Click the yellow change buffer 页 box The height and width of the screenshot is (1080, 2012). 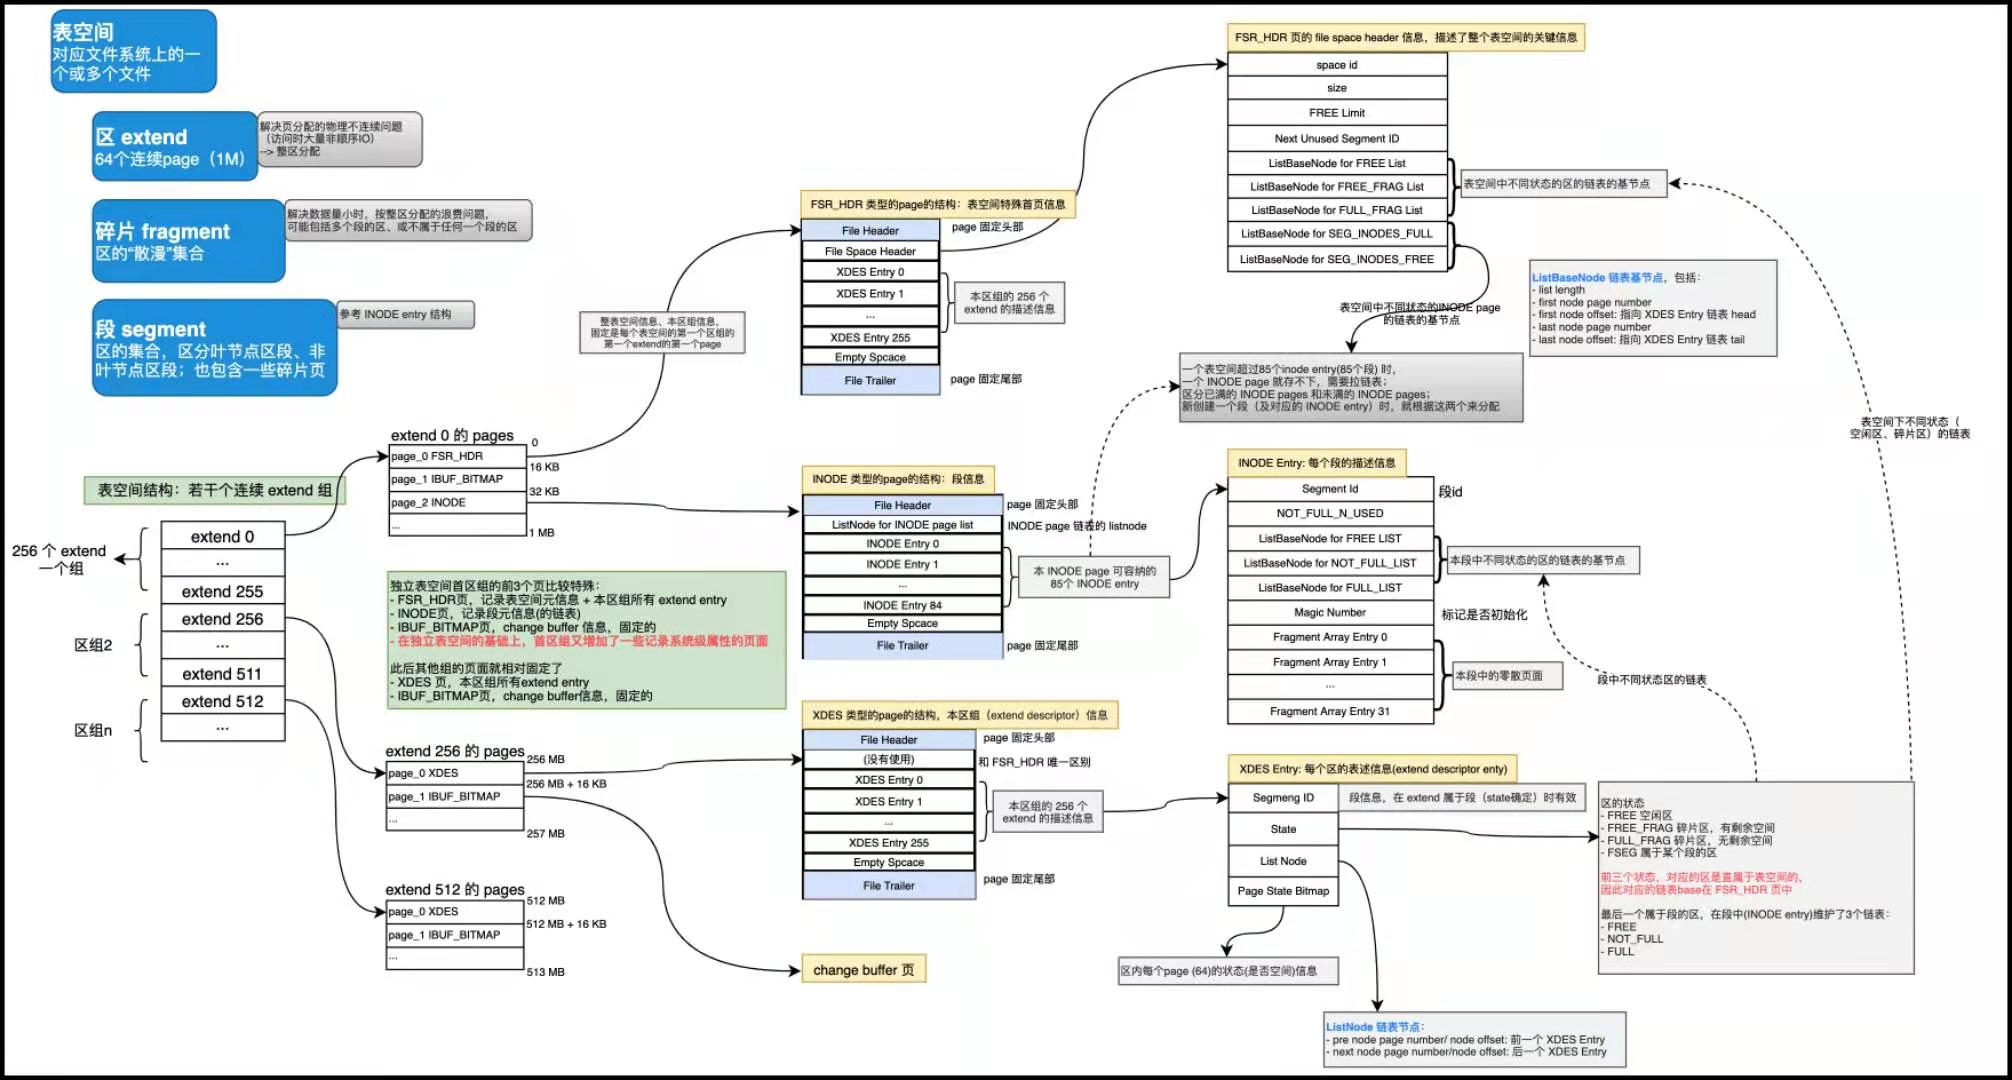tap(863, 970)
